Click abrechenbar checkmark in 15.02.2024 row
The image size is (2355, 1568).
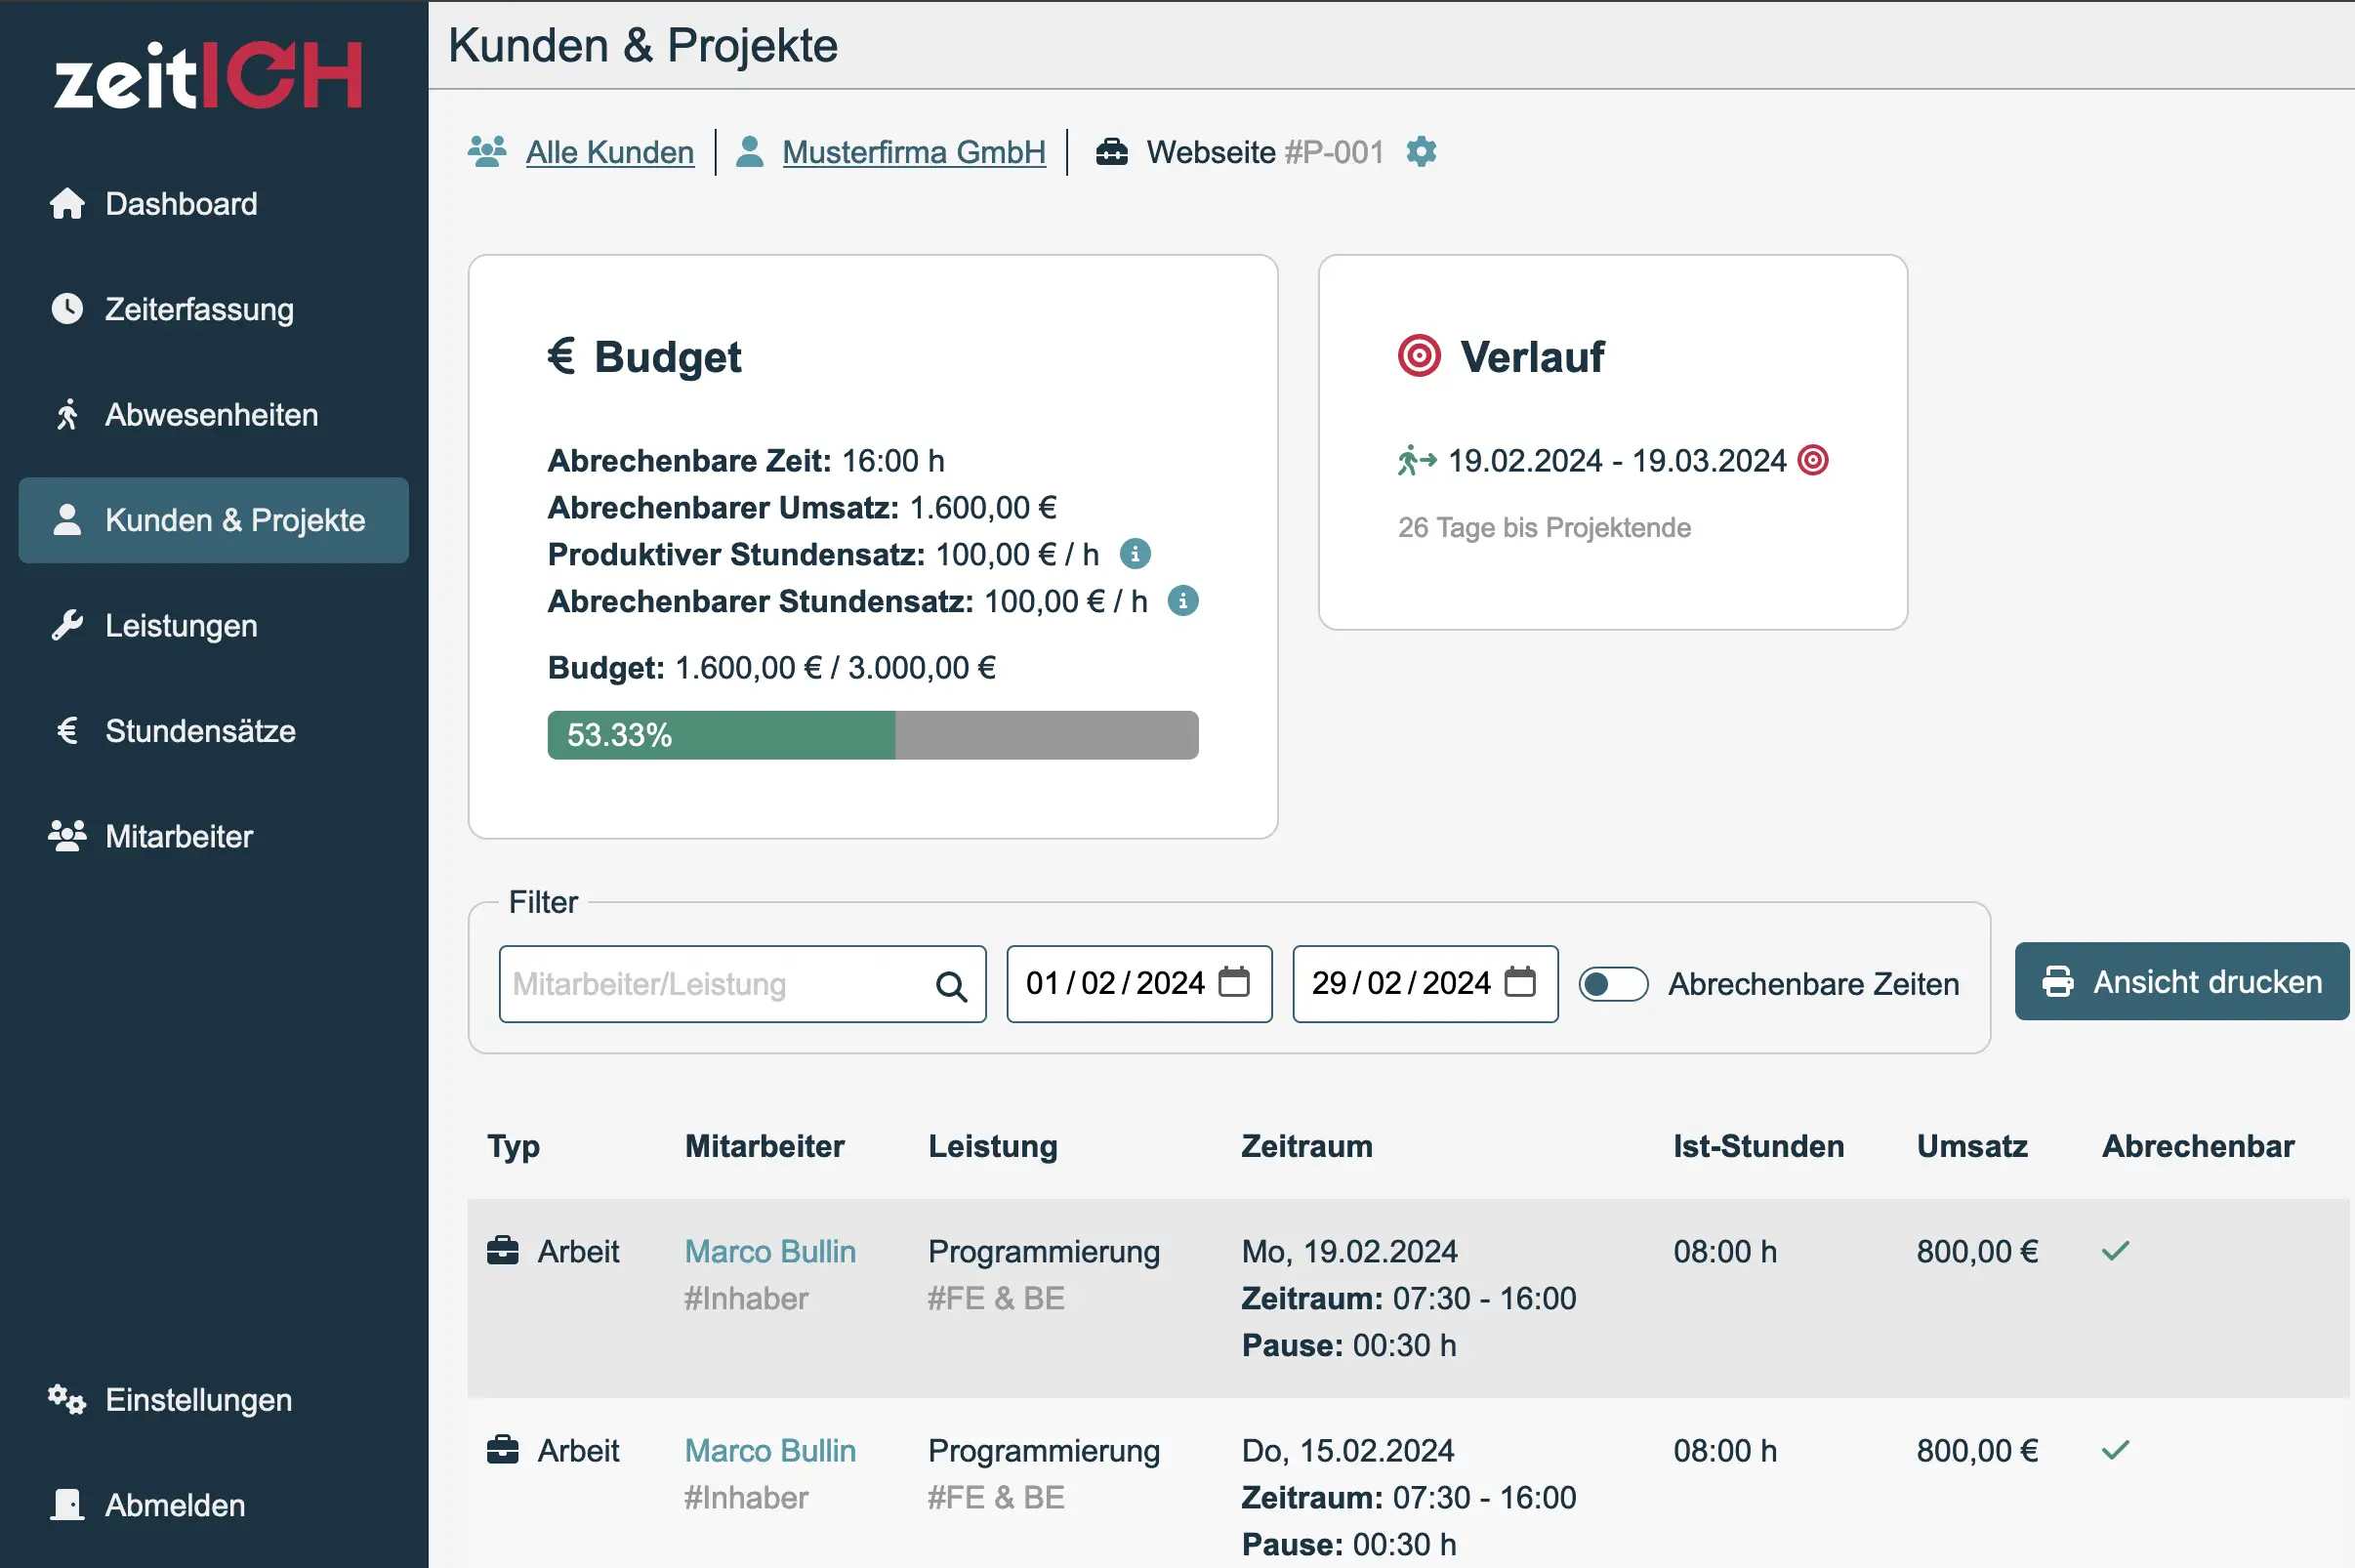(x=2115, y=1450)
